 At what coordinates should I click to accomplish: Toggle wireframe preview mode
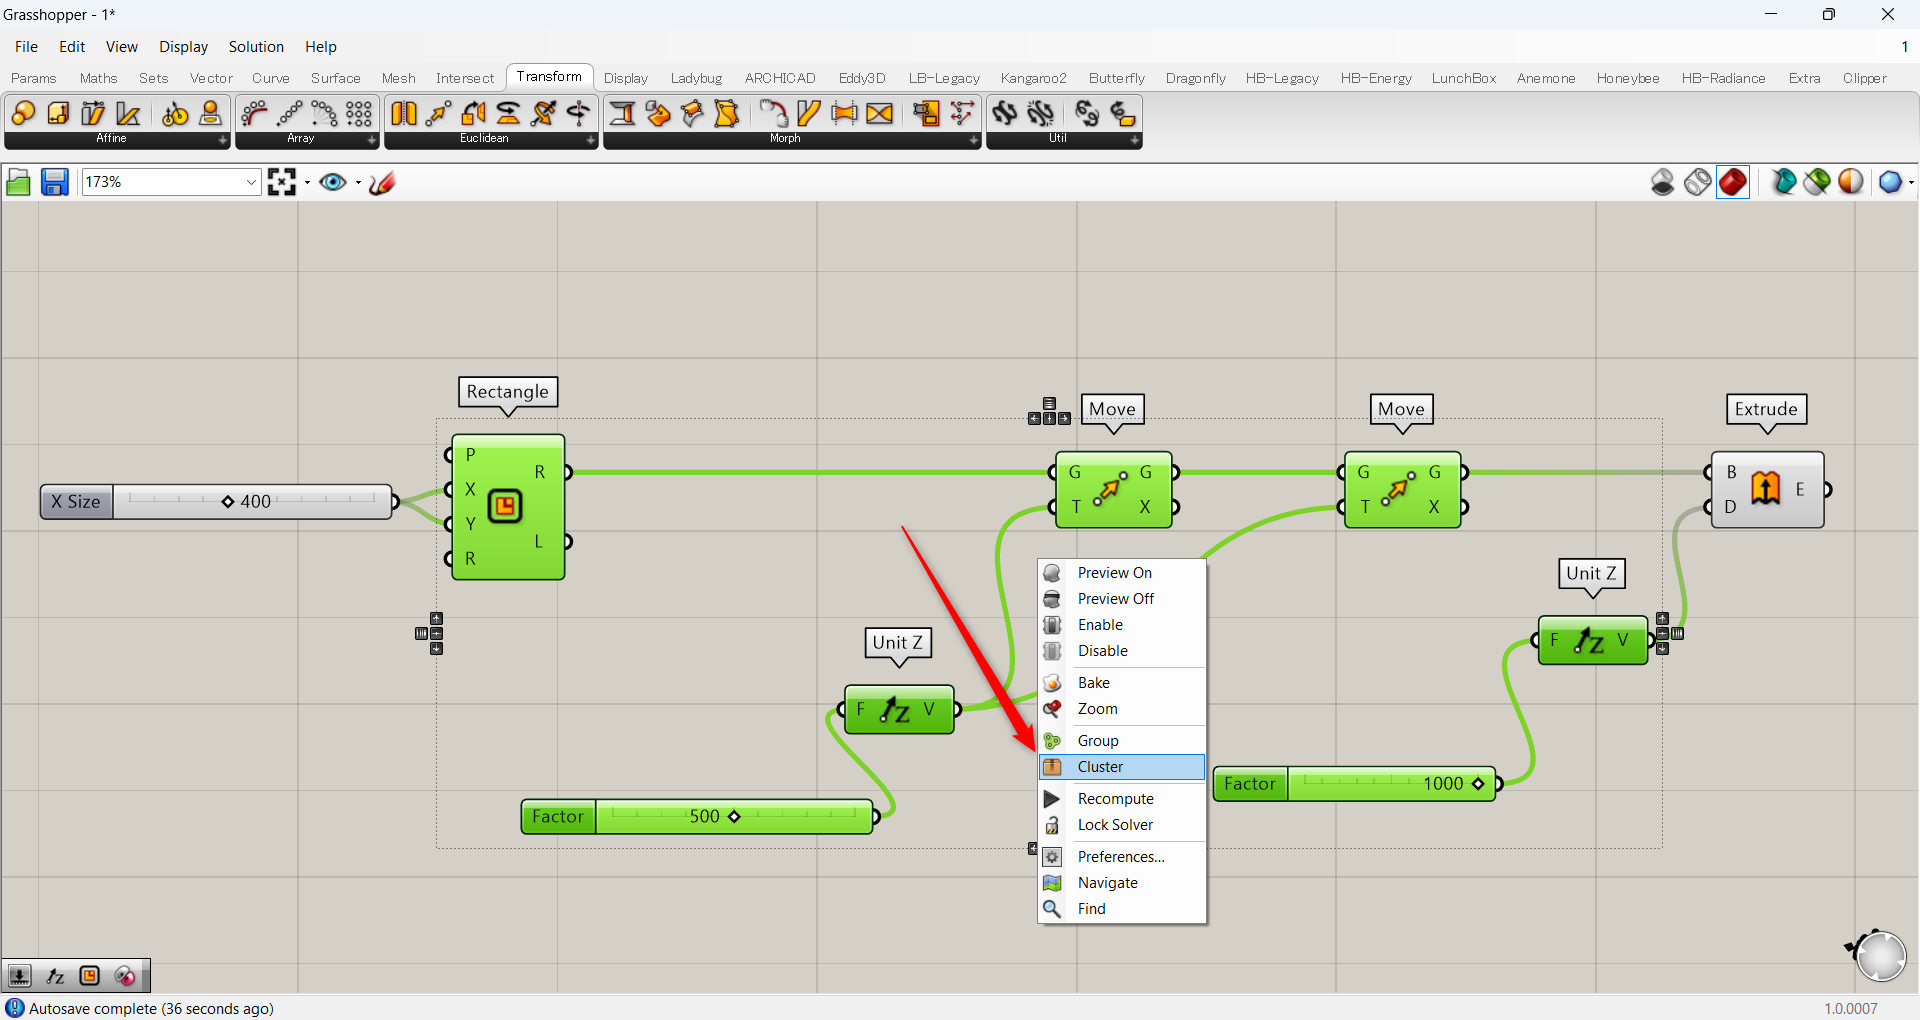click(1697, 182)
